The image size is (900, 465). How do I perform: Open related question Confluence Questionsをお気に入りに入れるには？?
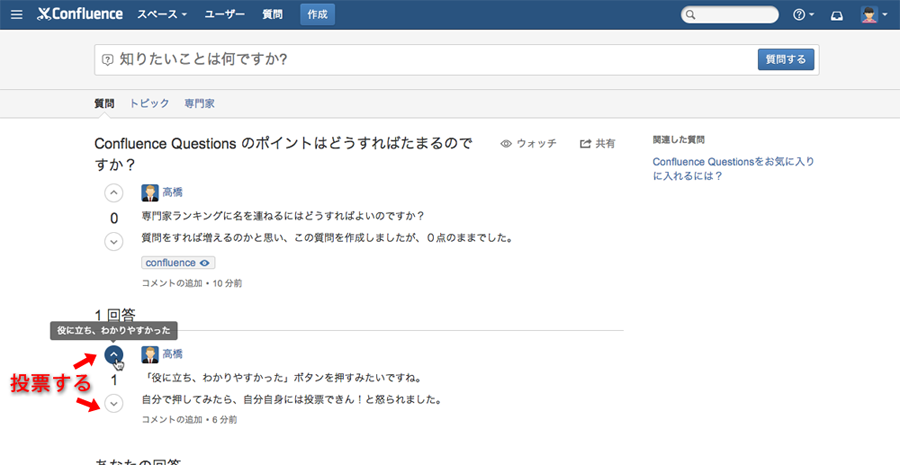coord(734,169)
